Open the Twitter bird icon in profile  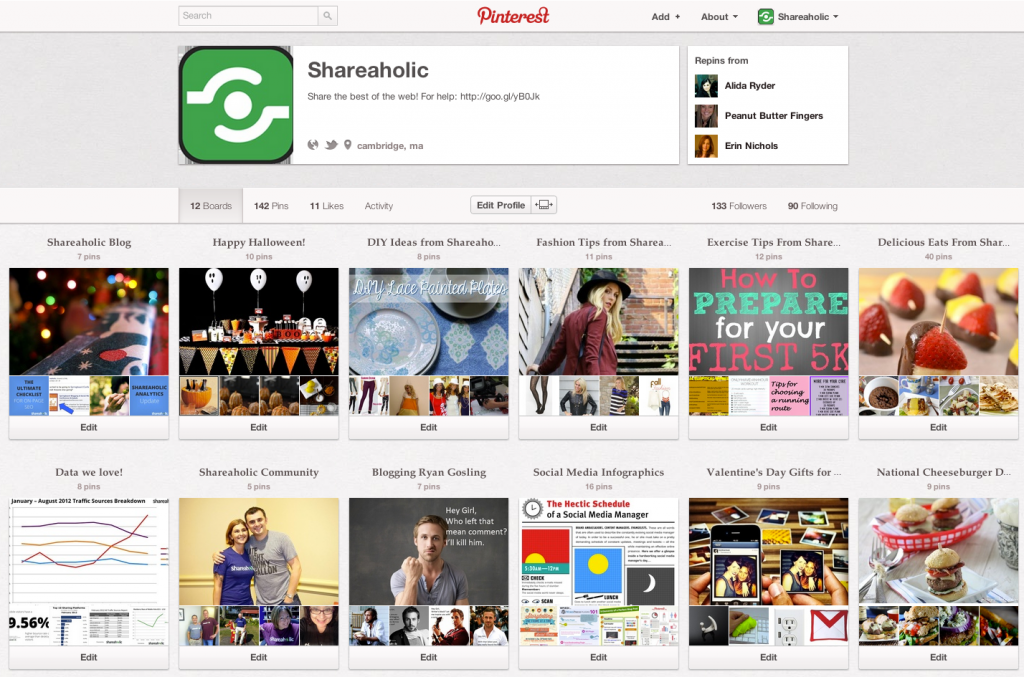pos(331,145)
